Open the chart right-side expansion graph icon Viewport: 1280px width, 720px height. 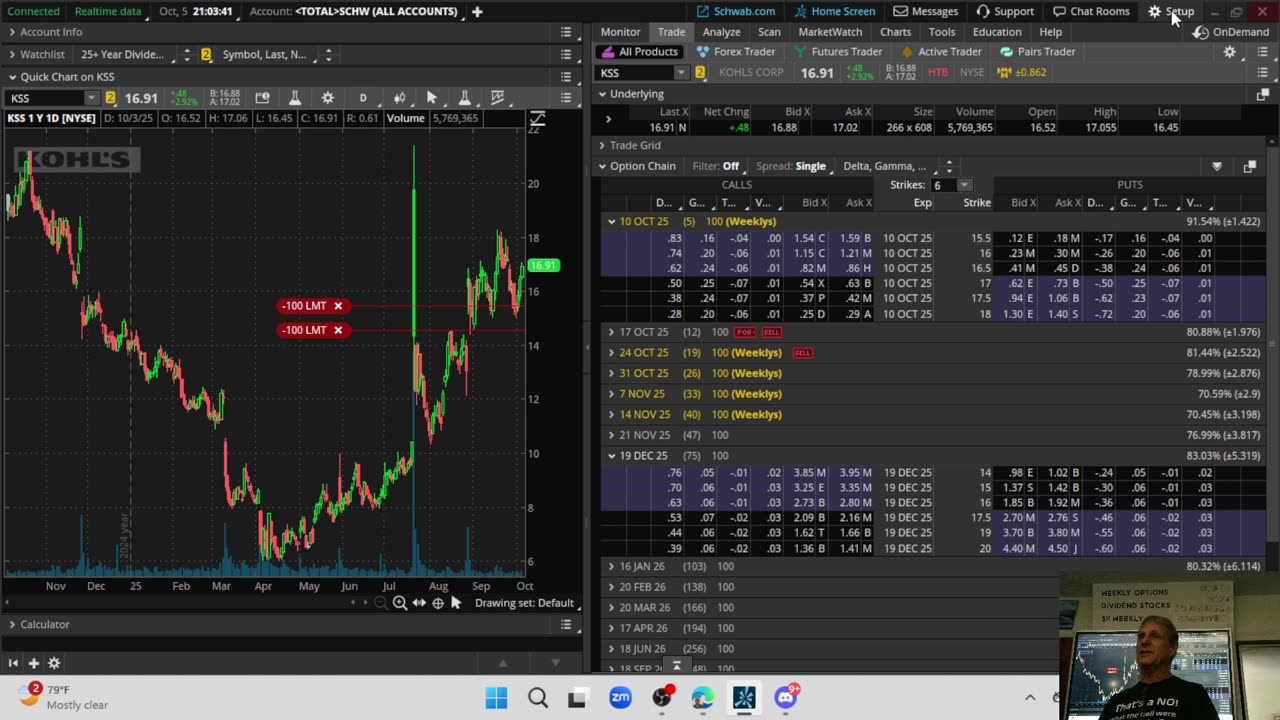(x=537, y=120)
